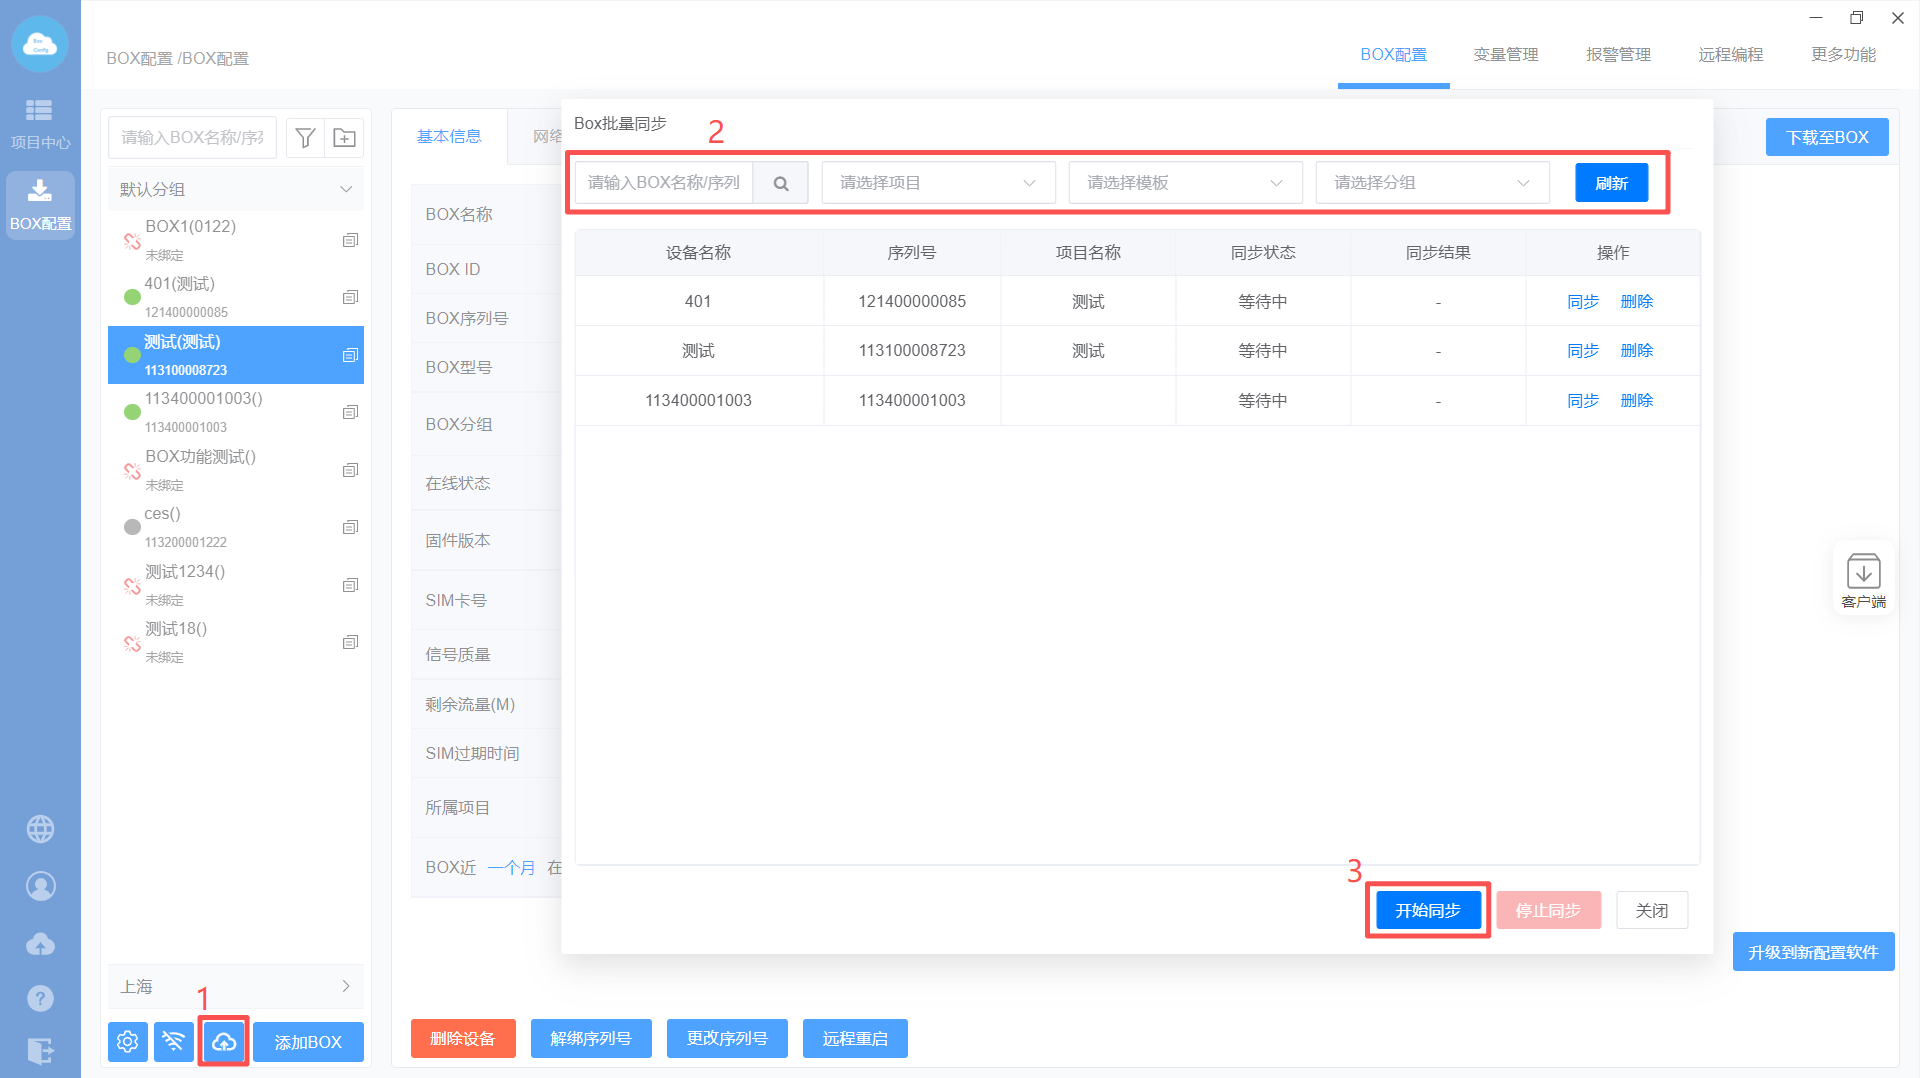Click the globe icon in left sidebar

40,829
